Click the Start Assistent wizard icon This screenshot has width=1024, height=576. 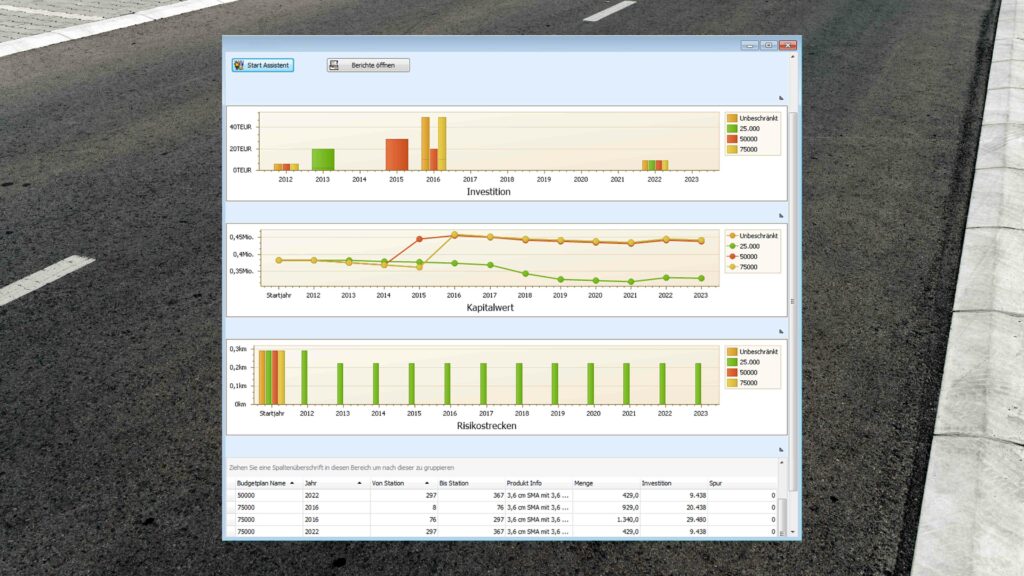(240, 64)
